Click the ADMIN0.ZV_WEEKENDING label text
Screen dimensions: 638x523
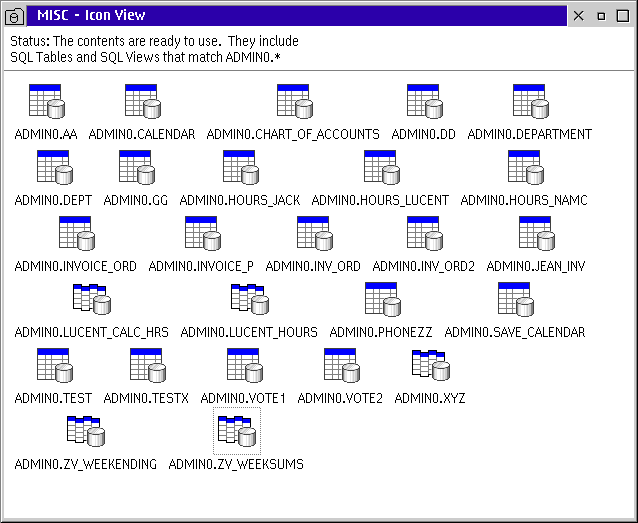point(85,464)
